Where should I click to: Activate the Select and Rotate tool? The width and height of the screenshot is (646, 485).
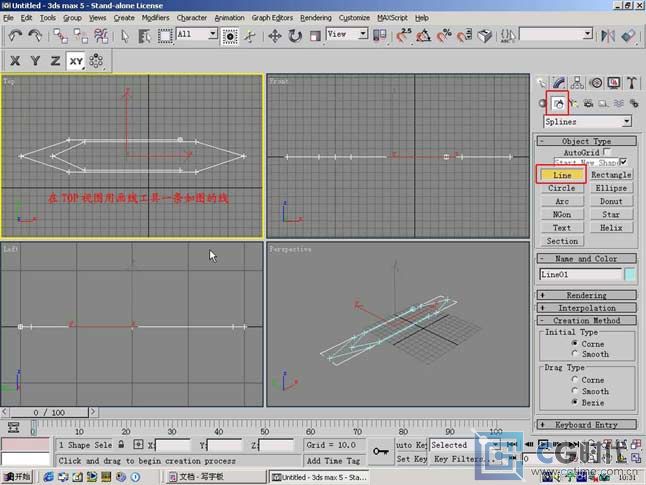click(x=295, y=36)
